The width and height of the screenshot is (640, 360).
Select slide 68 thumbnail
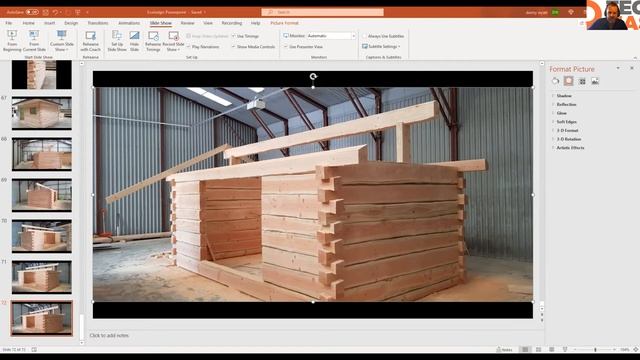coord(42,154)
